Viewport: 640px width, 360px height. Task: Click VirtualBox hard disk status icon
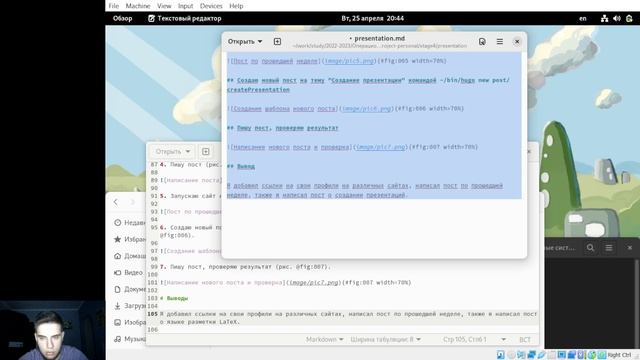(x=500, y=355)
